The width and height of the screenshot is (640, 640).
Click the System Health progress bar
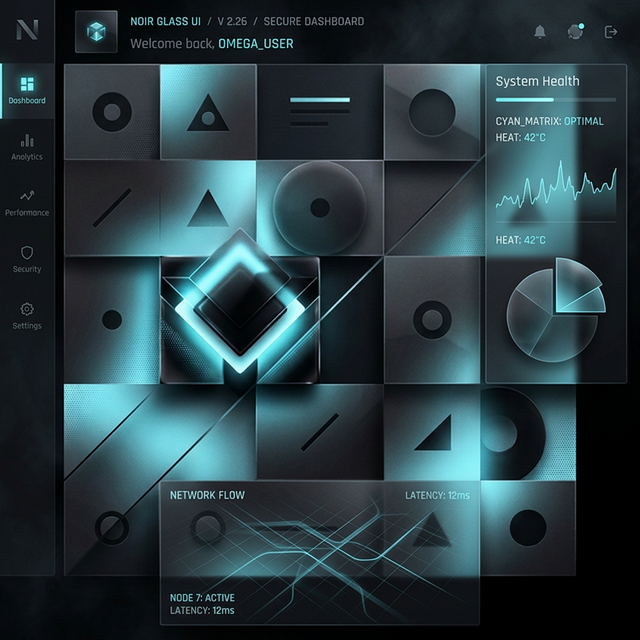[x=556, y=100]
